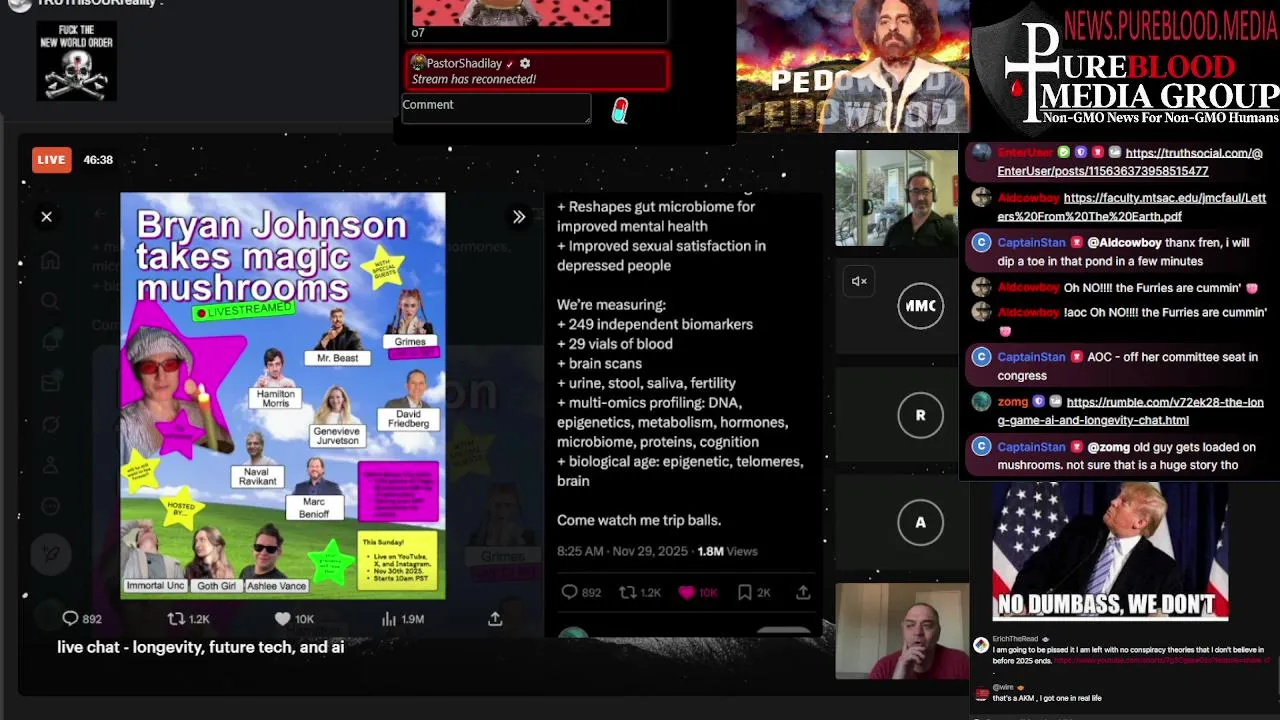Click the PastorShadilay username
The width and height of the screenshot is (1280, 720).
click(464, 63)
